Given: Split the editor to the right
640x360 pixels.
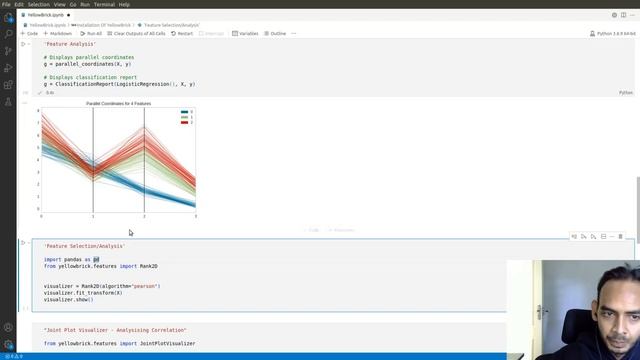Looking at the screenshot, I should click(623, 15).
